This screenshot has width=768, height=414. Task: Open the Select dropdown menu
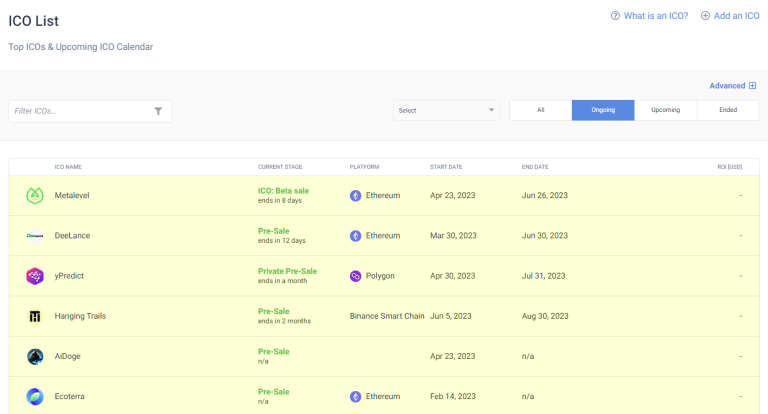coord(447,111)
